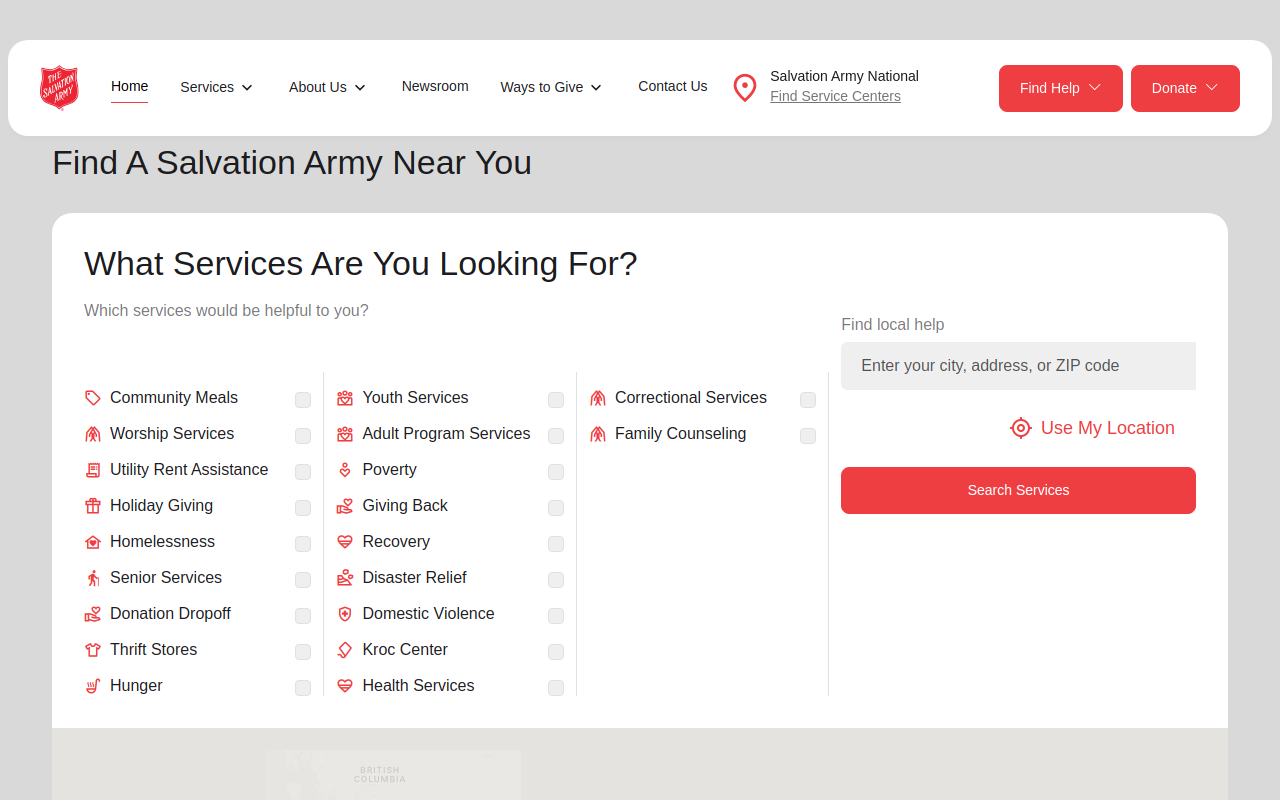Expand the About Us menu chevron
The height and width of the screenshot is (800, 1280).
point(360,88)
